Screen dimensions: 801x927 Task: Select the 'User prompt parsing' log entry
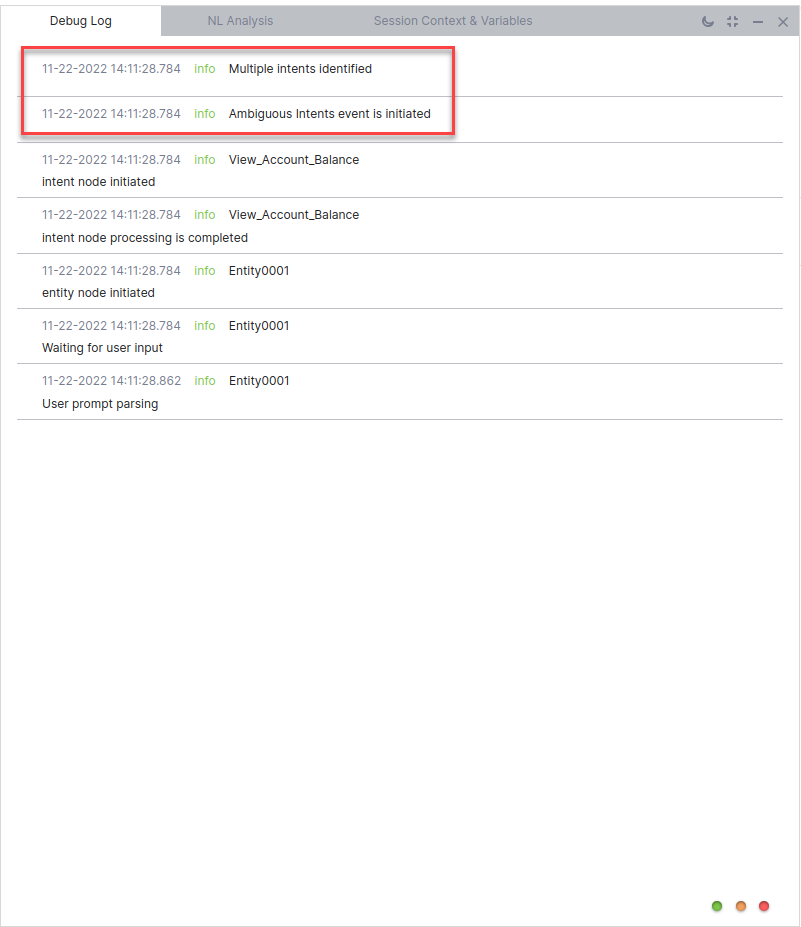point(100,404)
